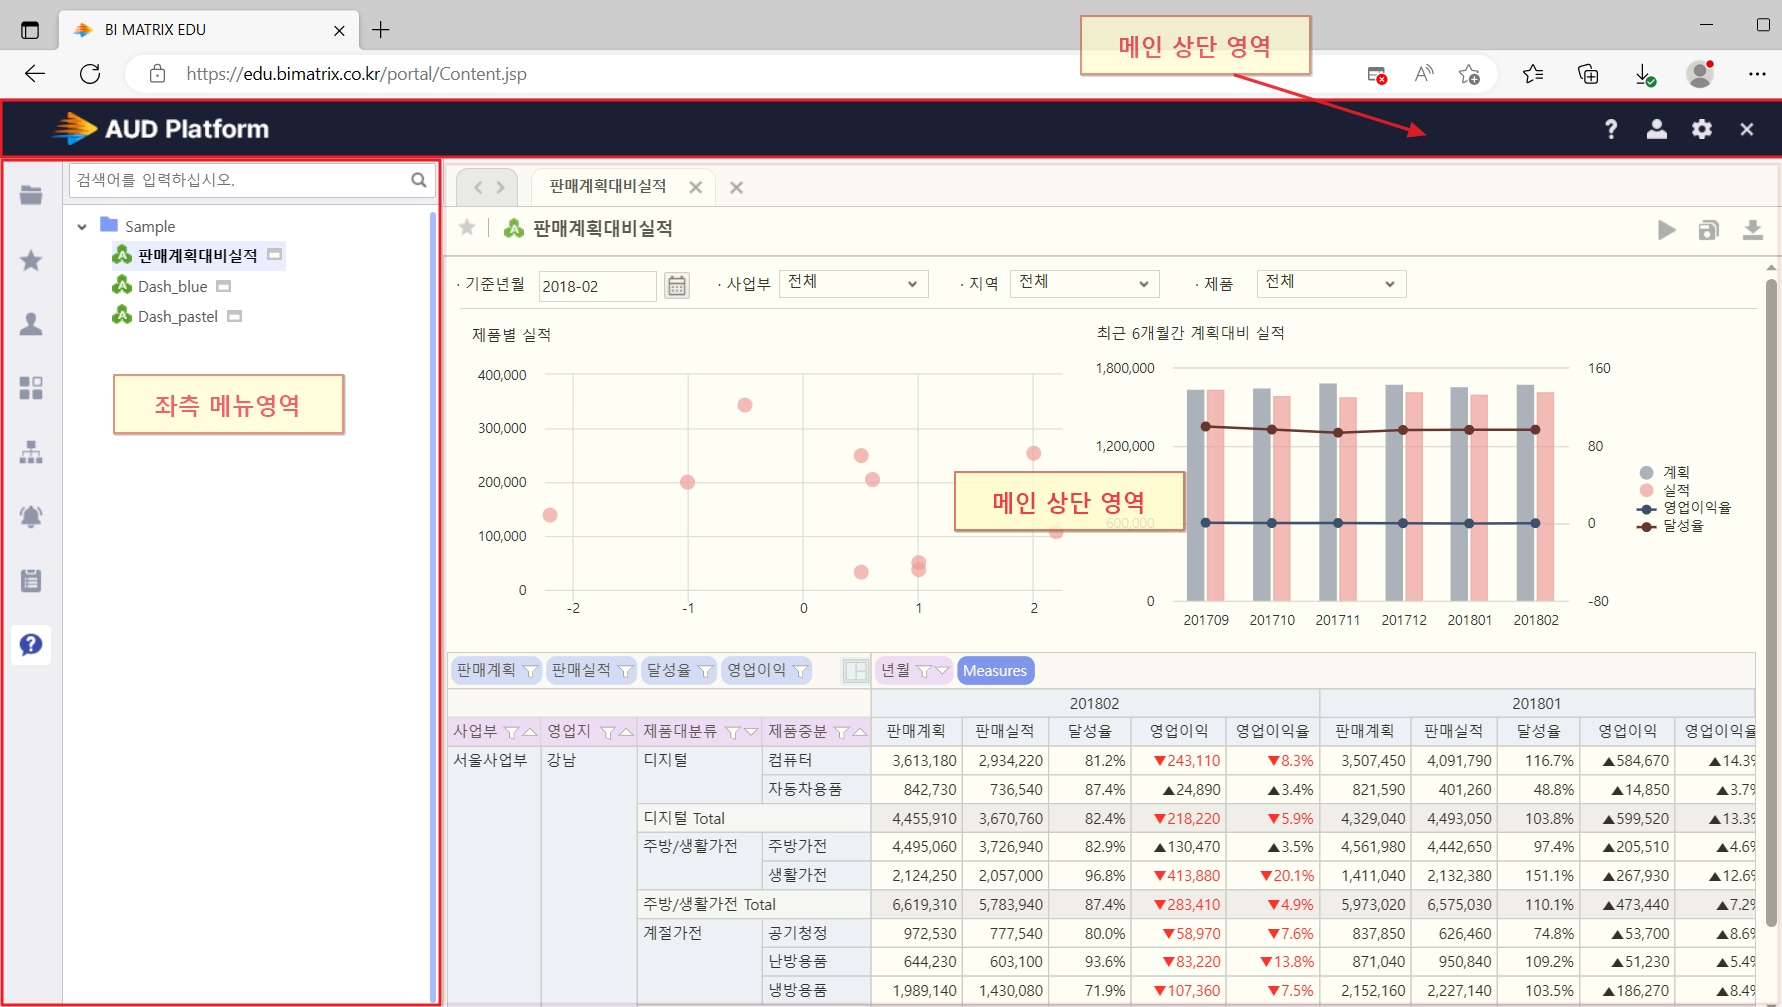Toggle 영업이익율 legend entry

click(x=1685, y=508)
